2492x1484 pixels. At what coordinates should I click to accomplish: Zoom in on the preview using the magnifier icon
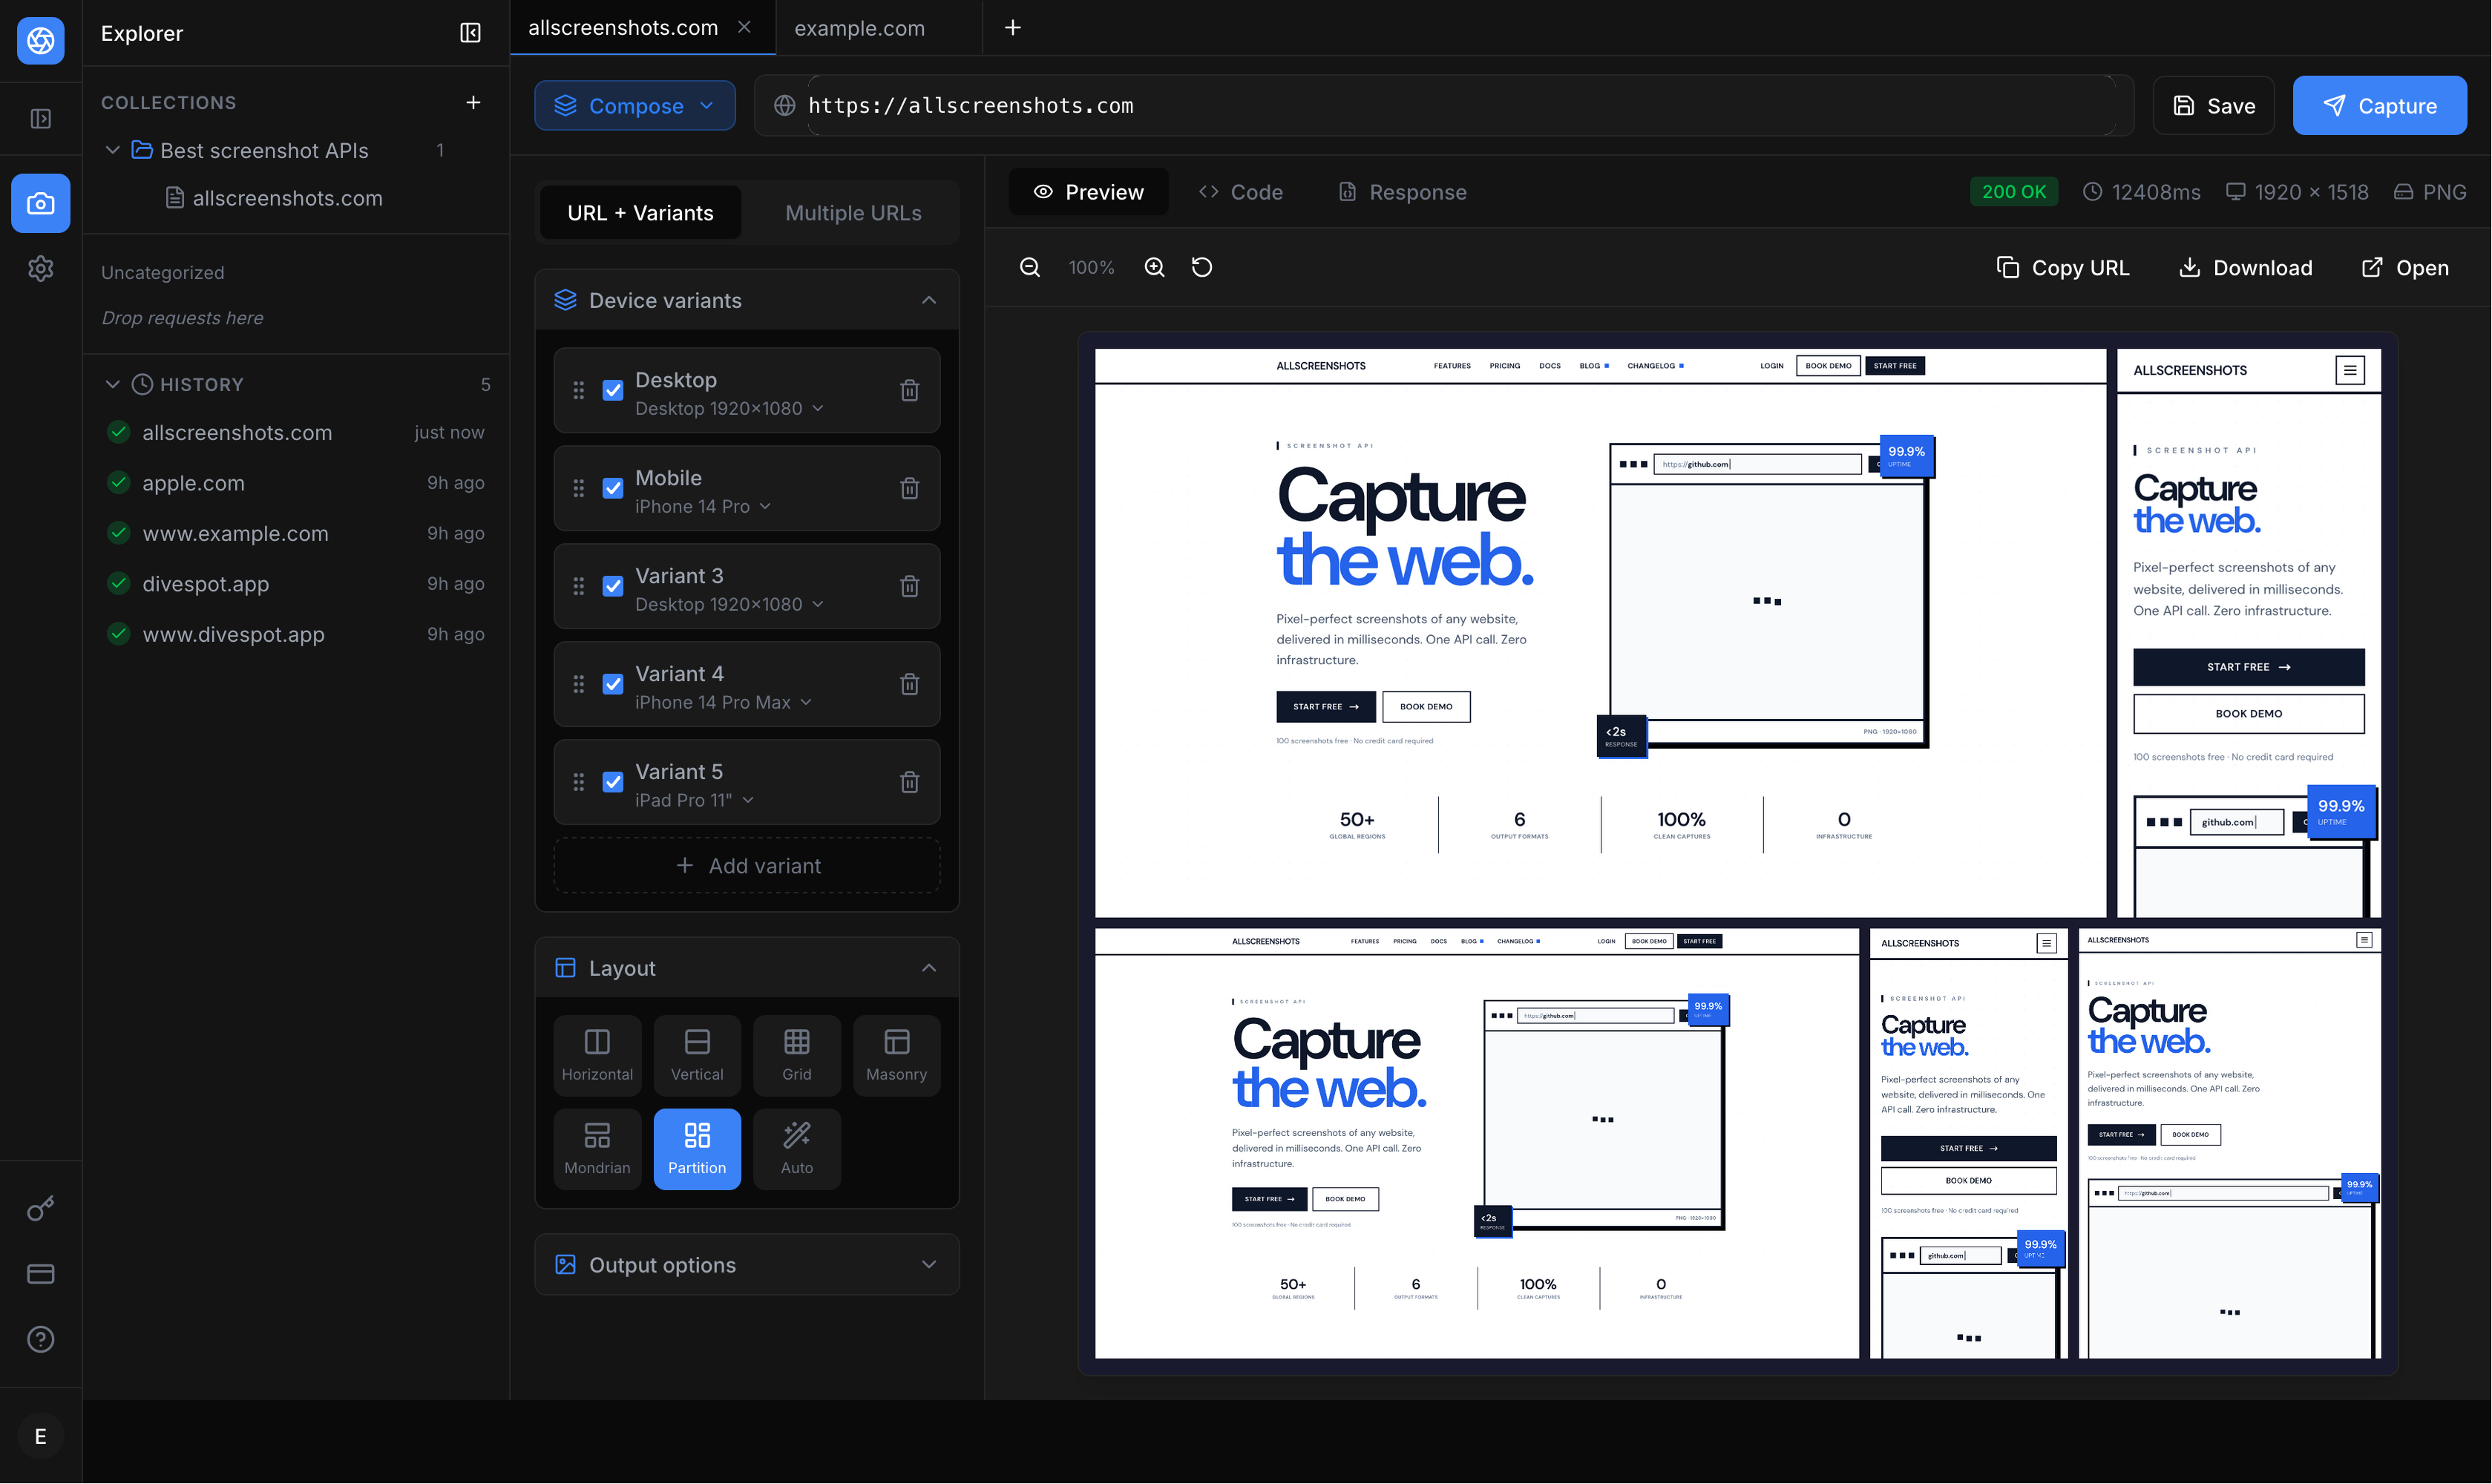tap(1154, 267)
